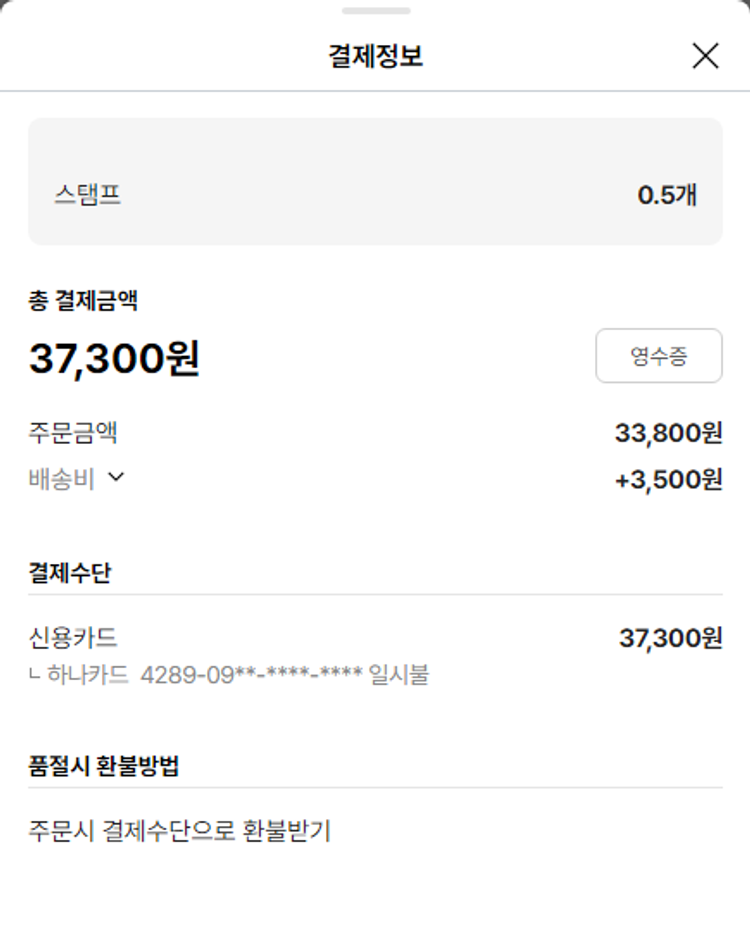Click the 배송비 label text
Screen dimensions: 750x950
[x=62, y=480]
